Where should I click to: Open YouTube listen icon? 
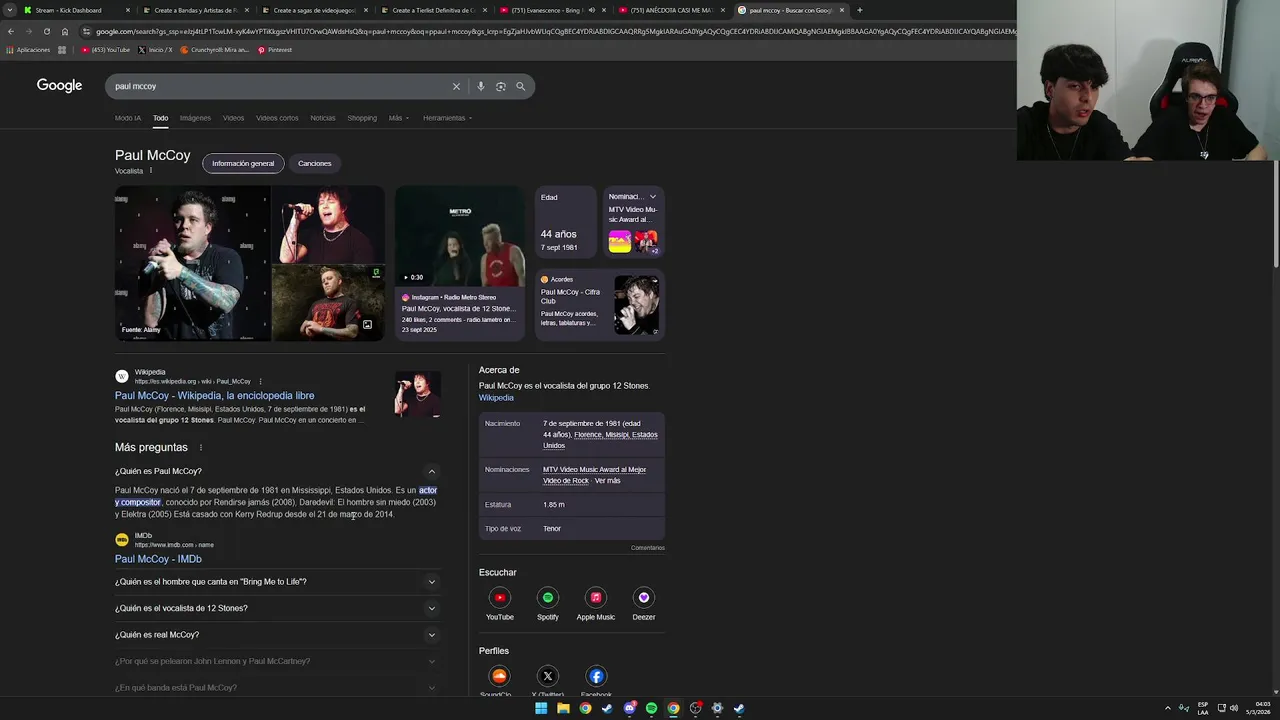(x=500, y=598)
